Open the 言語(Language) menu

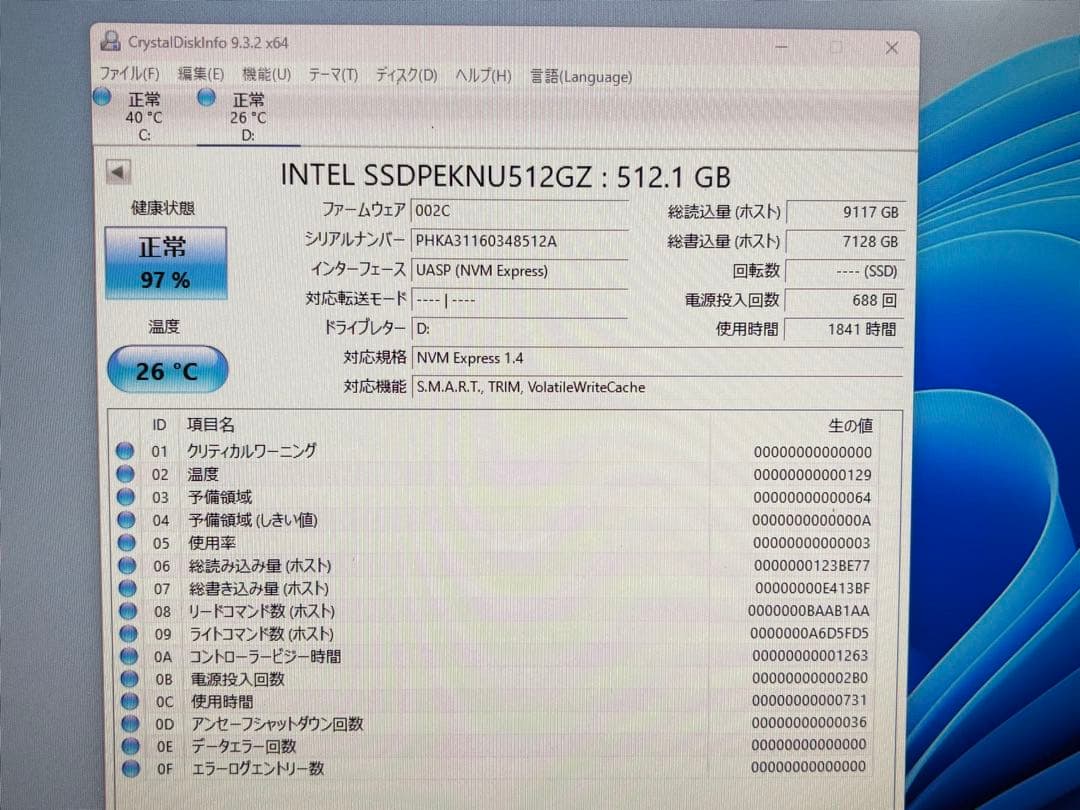[581, 76]
